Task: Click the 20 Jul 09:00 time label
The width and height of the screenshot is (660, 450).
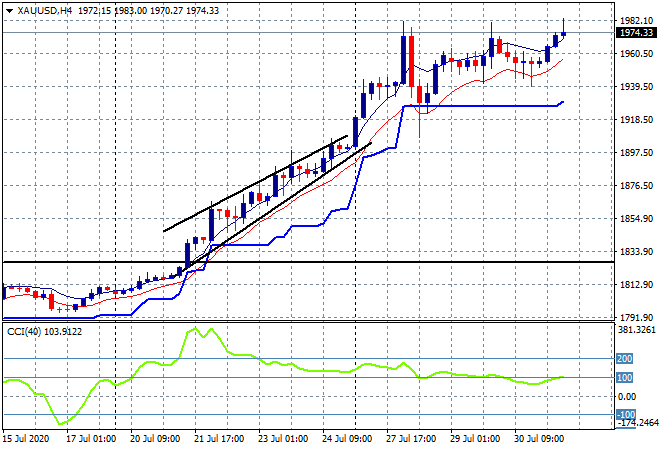Action: 155,439
